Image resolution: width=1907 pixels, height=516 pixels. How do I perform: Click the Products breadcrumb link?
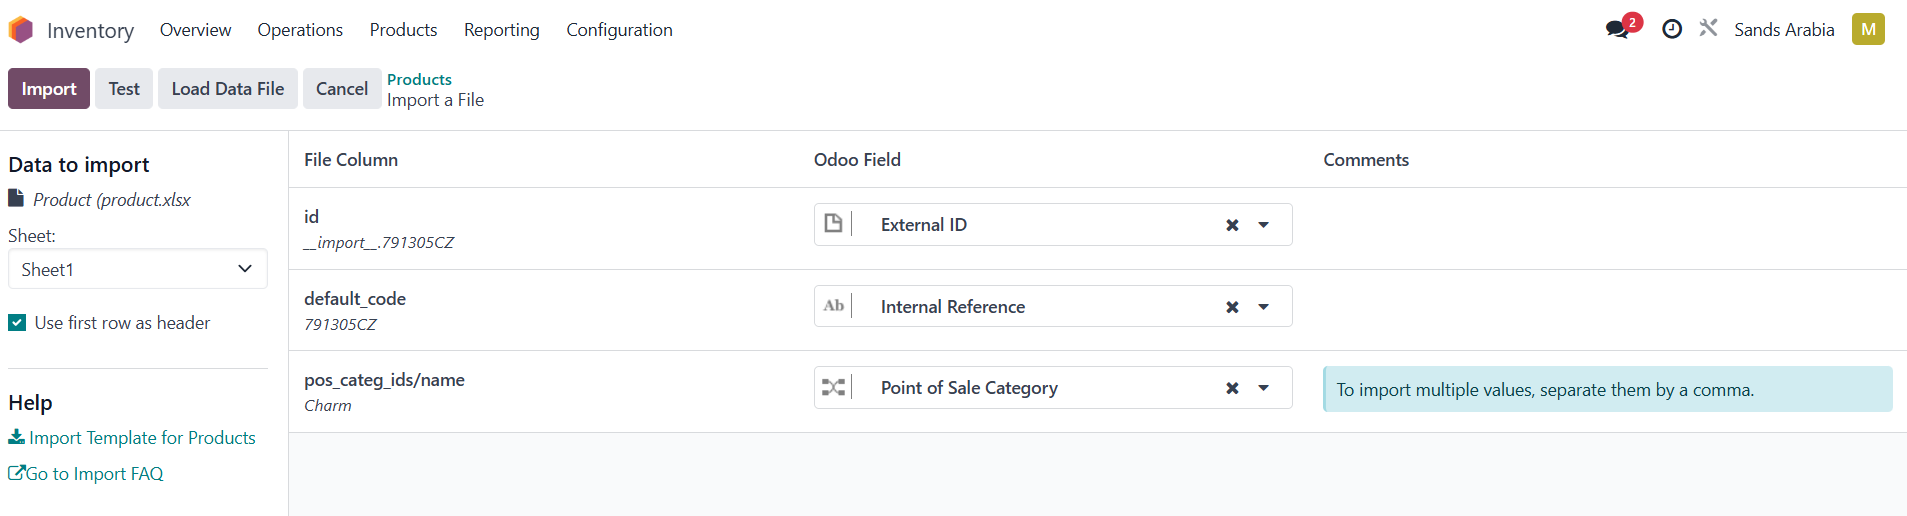coord(419,79)
